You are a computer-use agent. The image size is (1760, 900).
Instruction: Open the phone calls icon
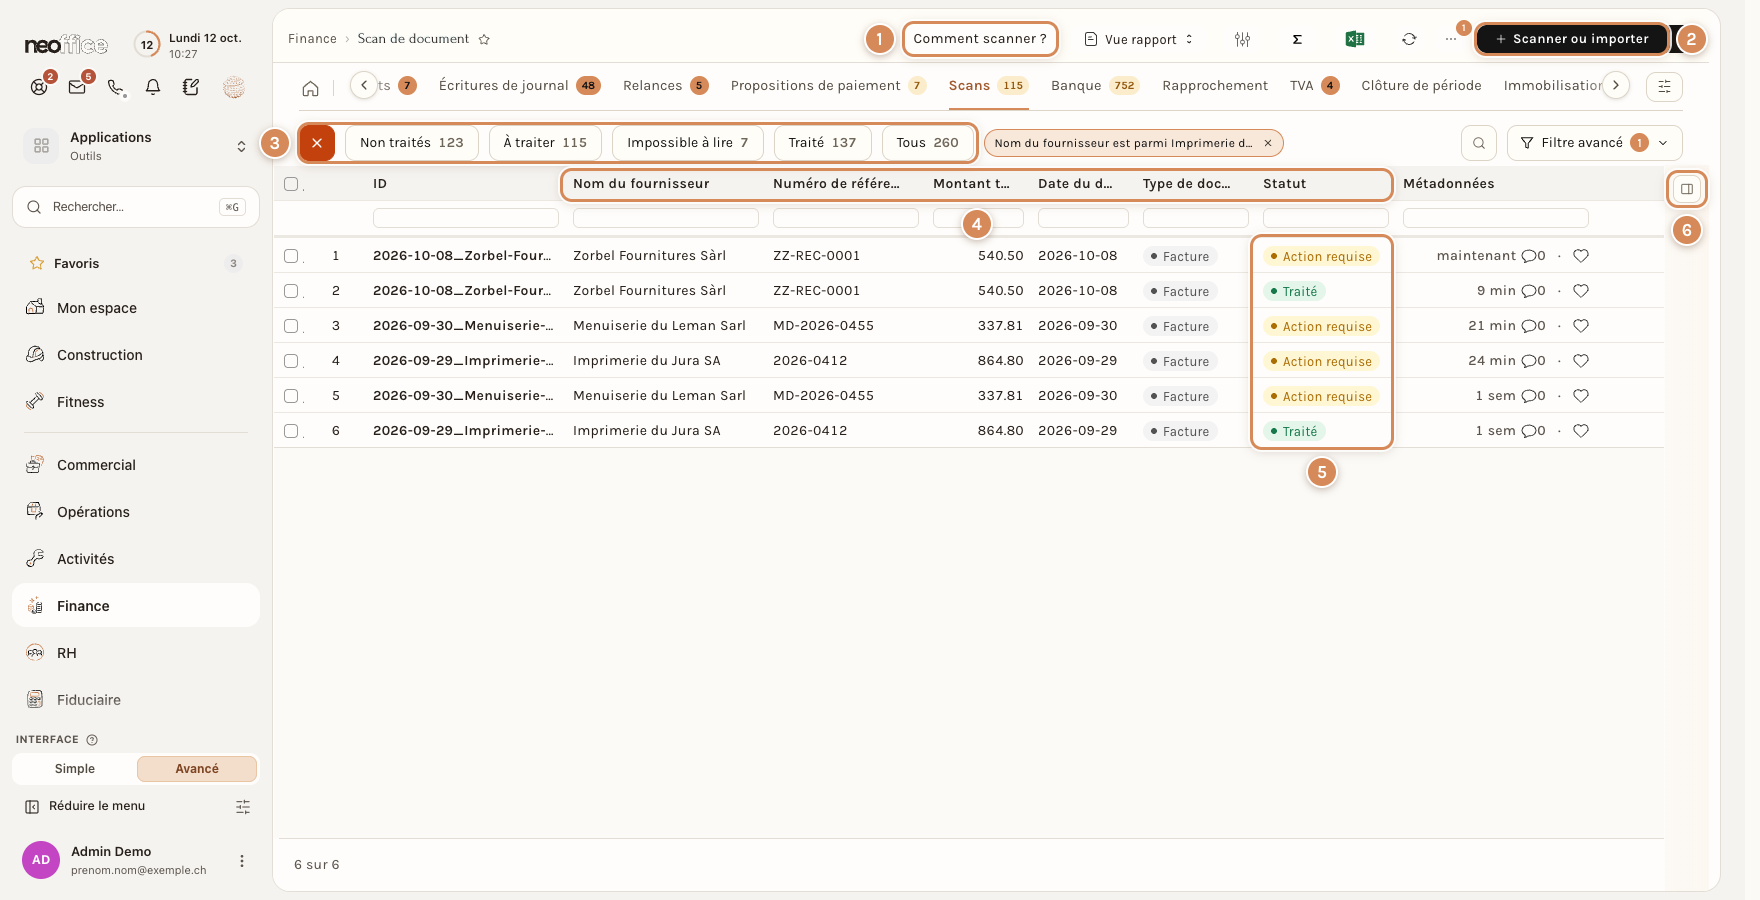coord(116,87)
